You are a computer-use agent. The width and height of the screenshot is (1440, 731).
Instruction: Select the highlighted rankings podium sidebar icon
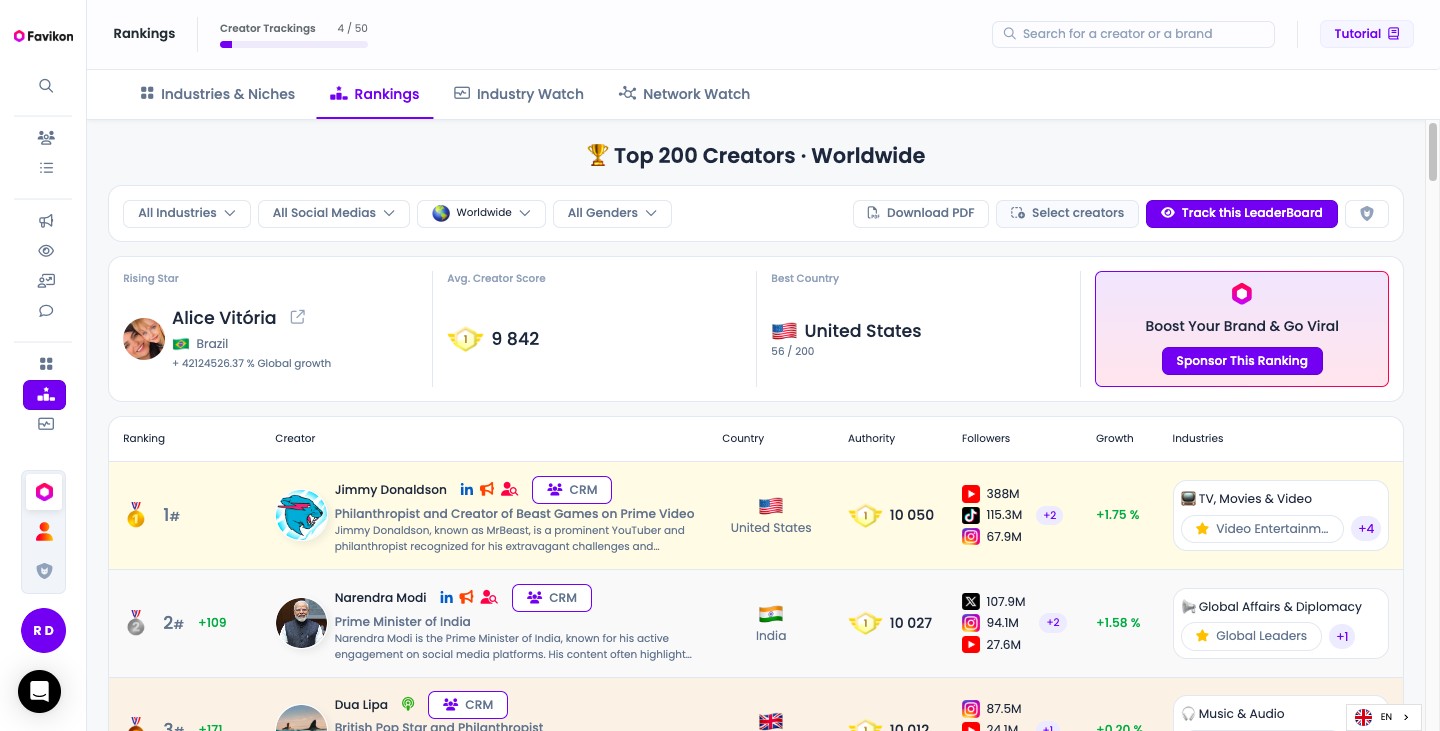45,395
